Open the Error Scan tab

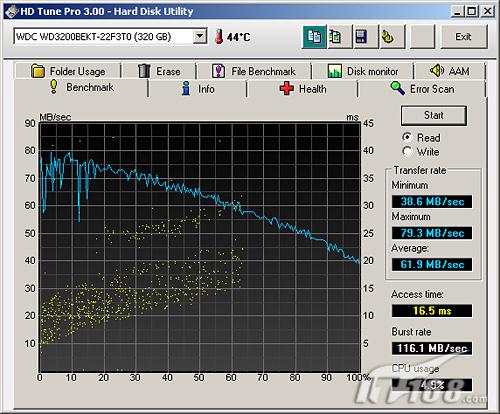coord(423,89)
